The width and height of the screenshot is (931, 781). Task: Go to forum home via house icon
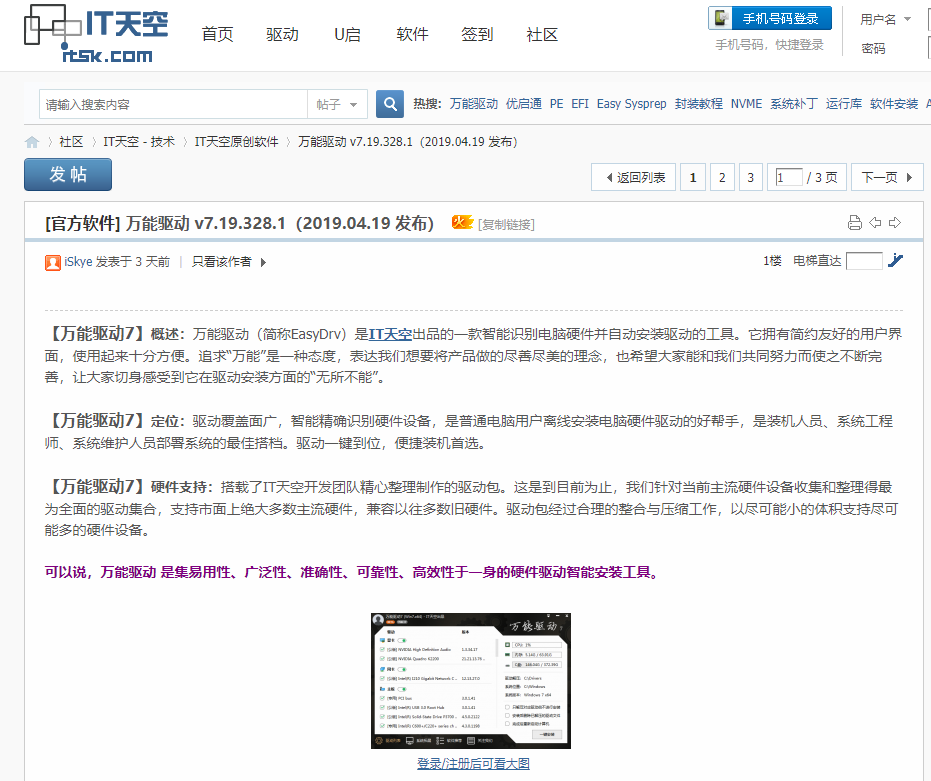click(x=32, y=142)
